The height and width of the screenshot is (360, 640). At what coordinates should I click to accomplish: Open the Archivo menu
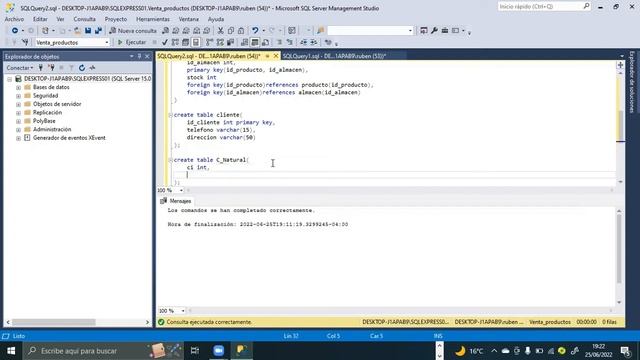[x=14, y=19]
